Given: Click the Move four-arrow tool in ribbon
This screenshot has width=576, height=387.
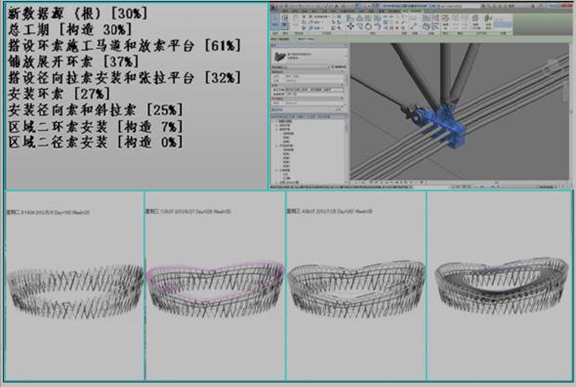Looking at the screenshot, I should (351, 26).
